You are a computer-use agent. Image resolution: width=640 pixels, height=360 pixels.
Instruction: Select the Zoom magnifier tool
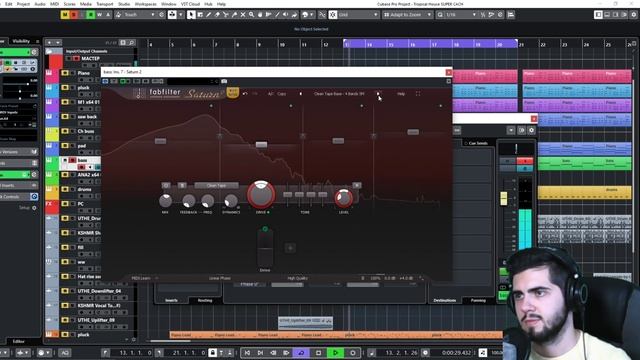coord(251,15)
